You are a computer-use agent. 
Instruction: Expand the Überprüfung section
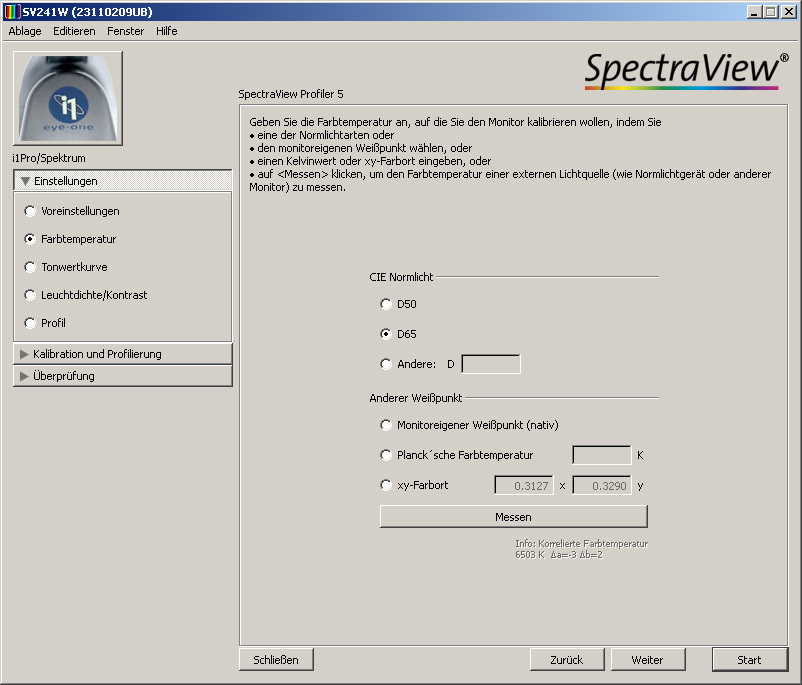[x=123, y=376]
